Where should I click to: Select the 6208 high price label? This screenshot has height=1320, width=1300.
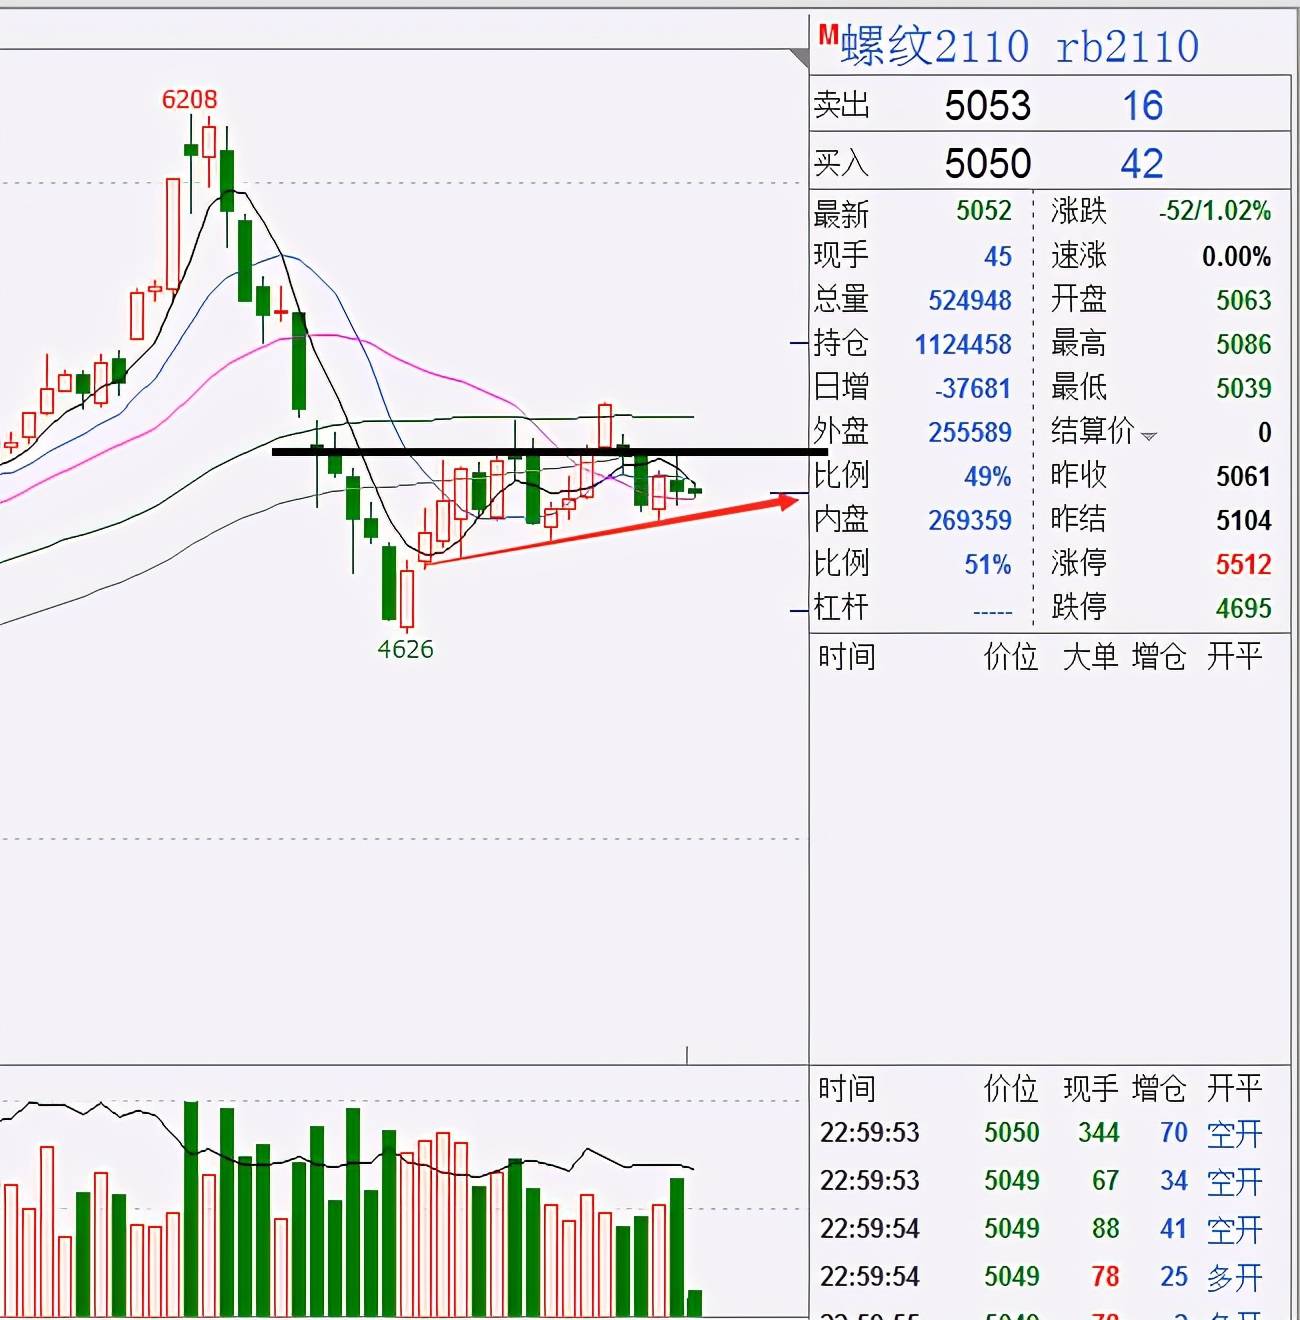[189, 99]
